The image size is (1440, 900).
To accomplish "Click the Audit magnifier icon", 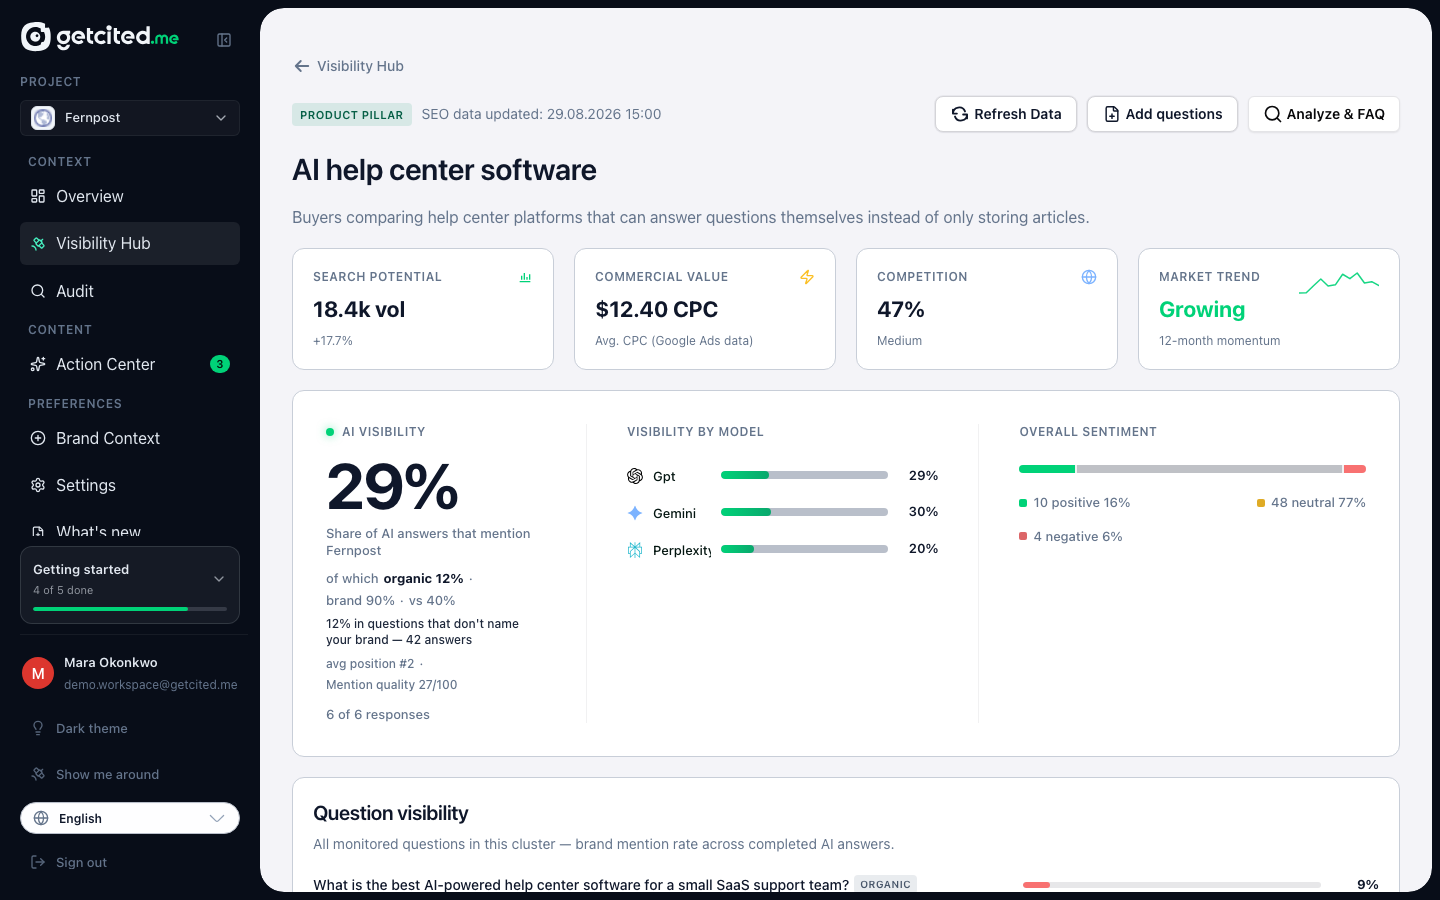I will coord(38,291).
